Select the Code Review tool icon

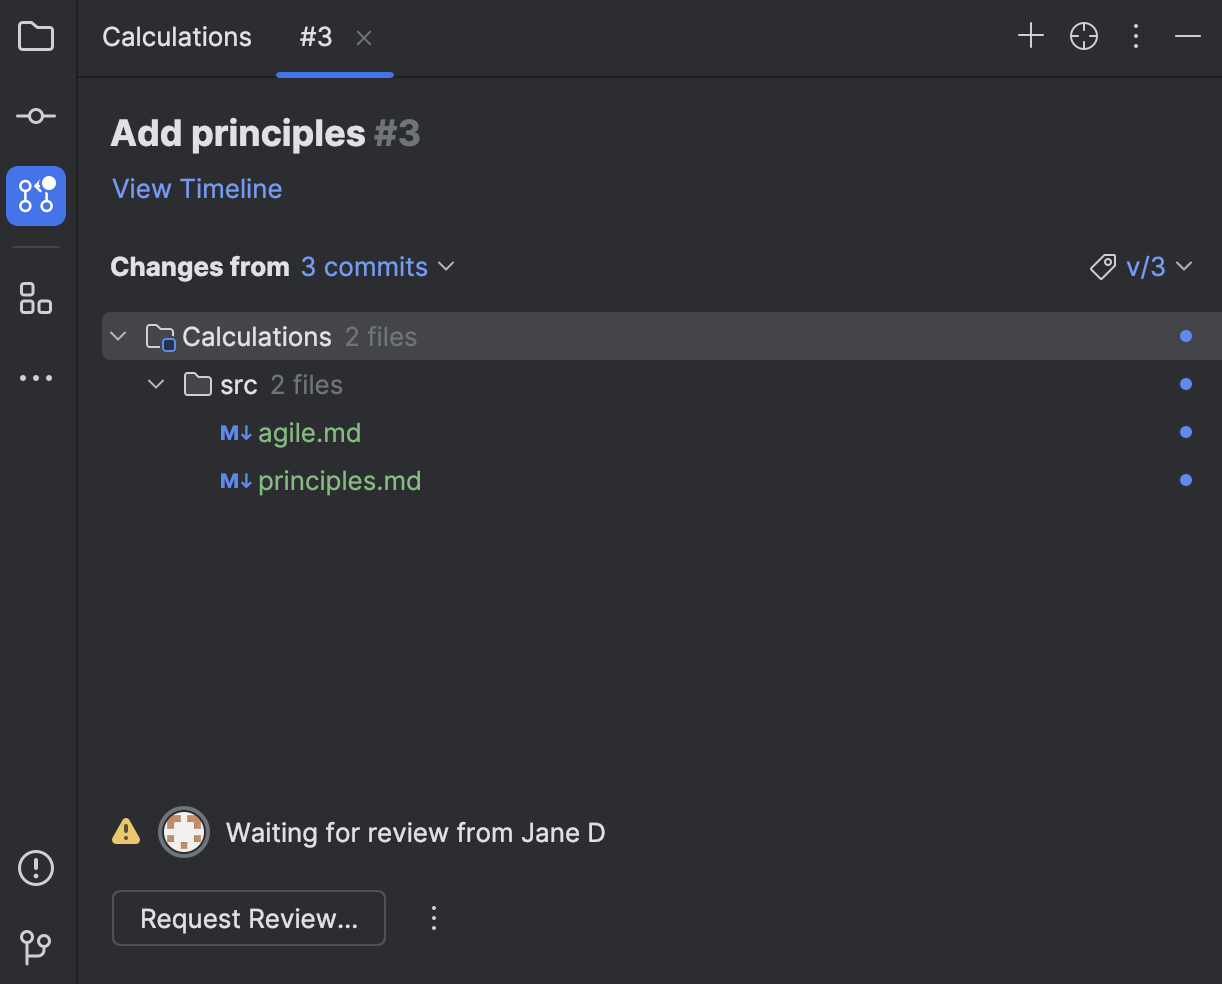(35, 196)
